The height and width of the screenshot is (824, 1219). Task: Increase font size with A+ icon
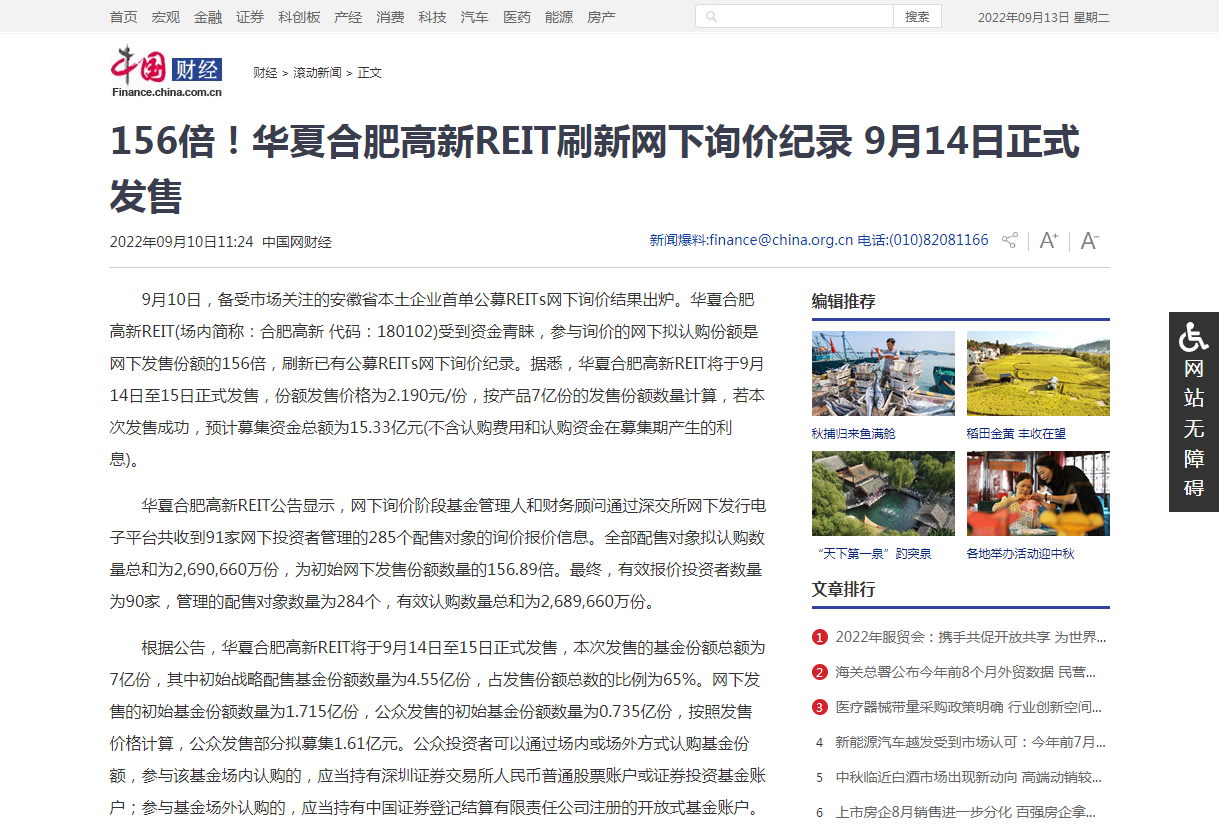(1049, 241)
